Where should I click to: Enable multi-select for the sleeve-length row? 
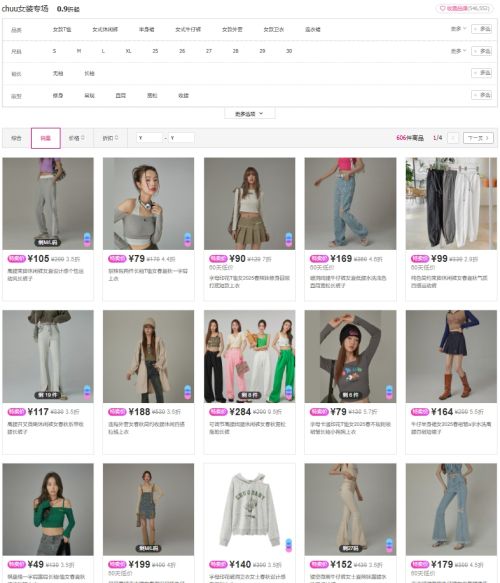(x=482, y=73)
